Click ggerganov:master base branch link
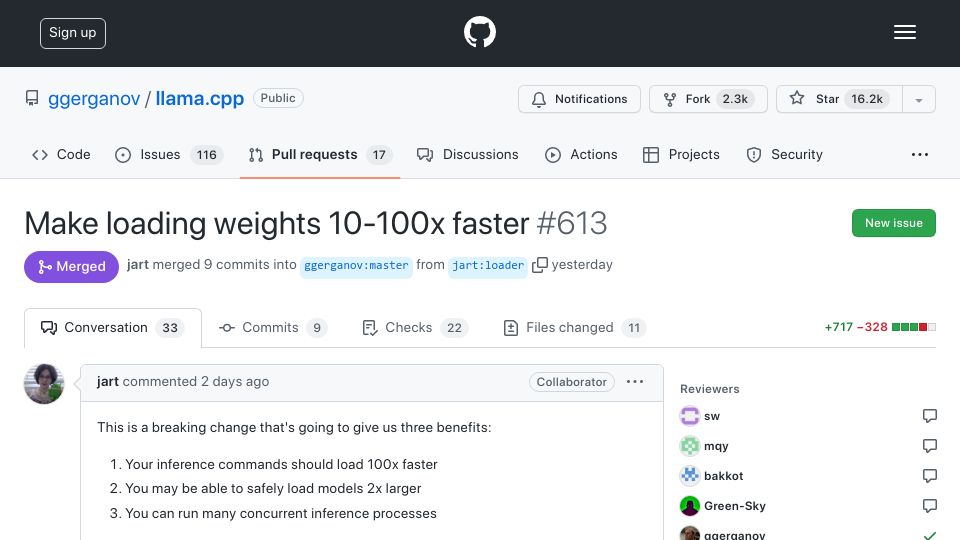The width and height of the screenshot is (960, 540). (x=356, y=266)
